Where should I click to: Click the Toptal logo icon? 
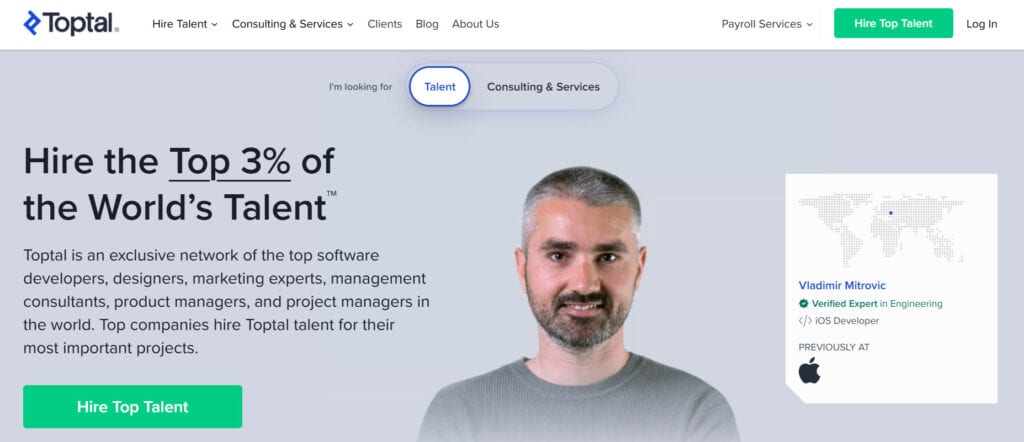tap(32, 23)
